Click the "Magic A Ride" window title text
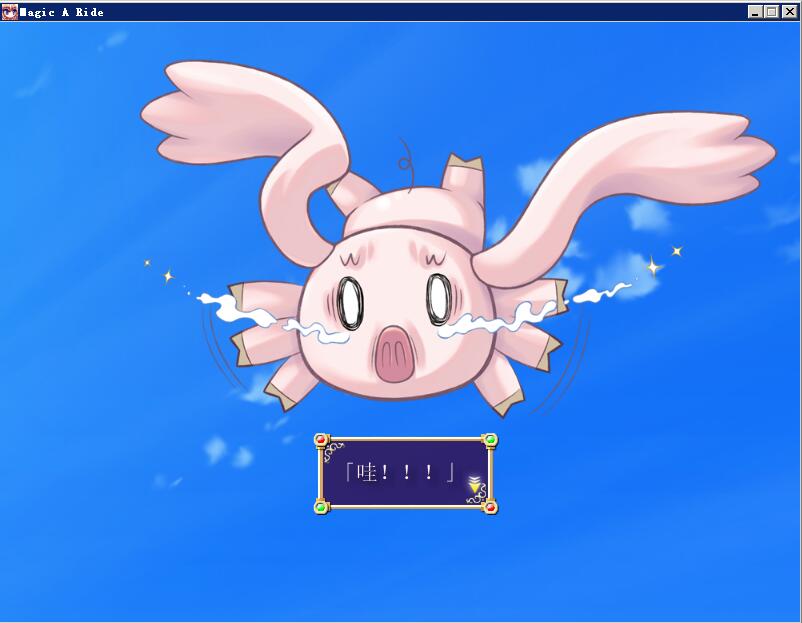Viewport: 802px width, 623px height. [61, 12]
